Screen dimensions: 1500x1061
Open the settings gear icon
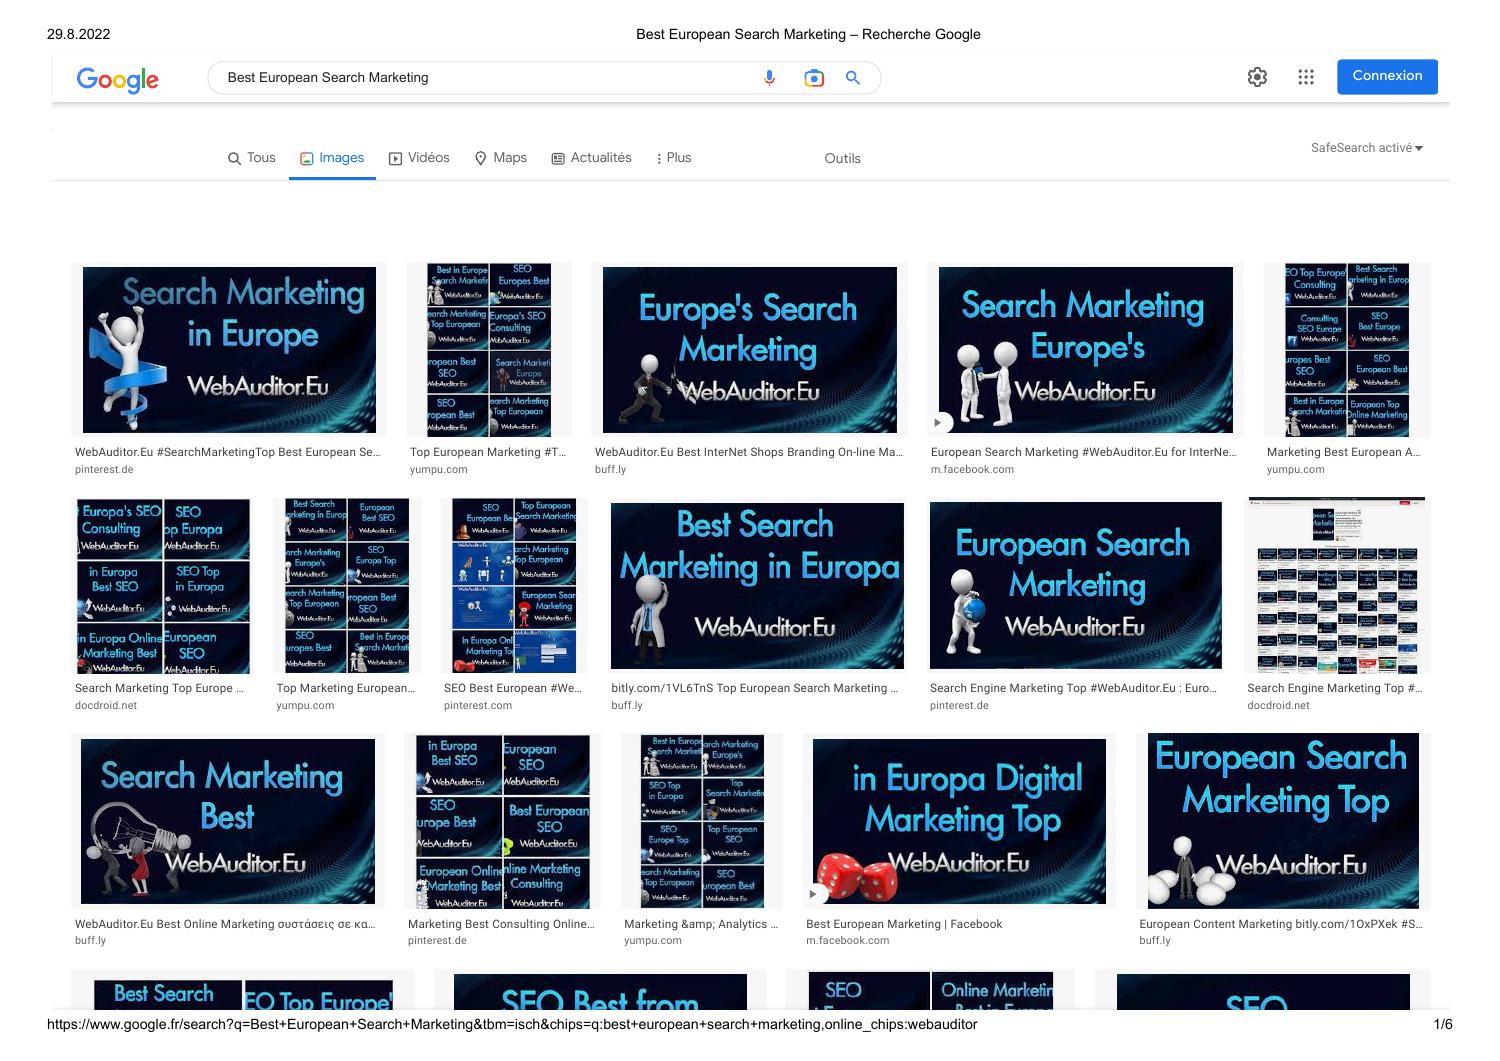1256,76
